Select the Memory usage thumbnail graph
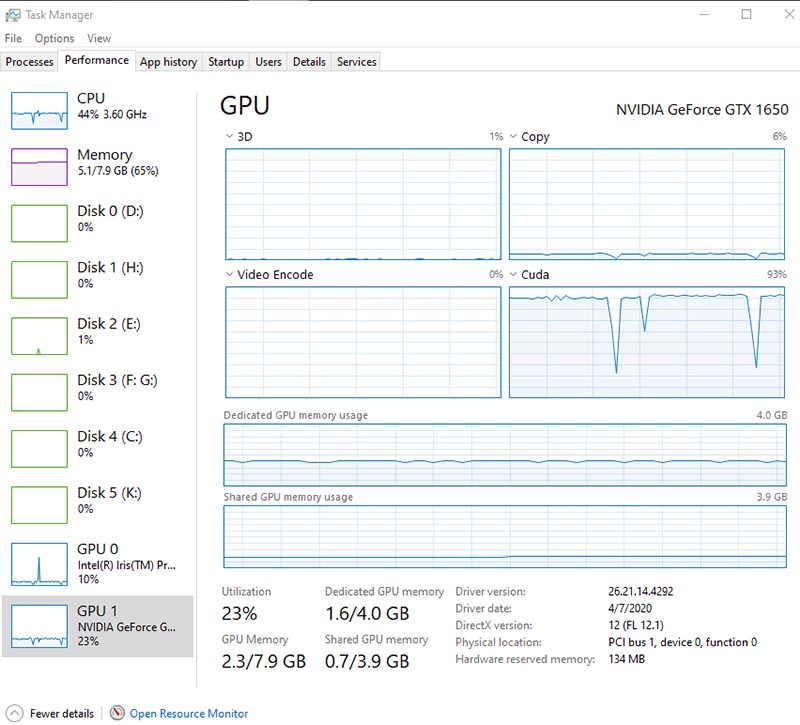Screen dimensions: 800x725 (39, 167)
